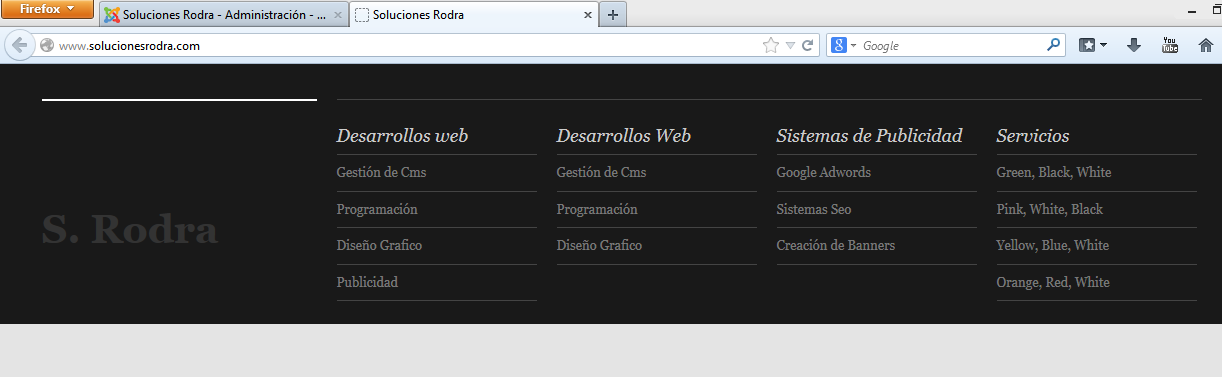
Task: Show URL history dropdown arrow
Action: [790, 45]
